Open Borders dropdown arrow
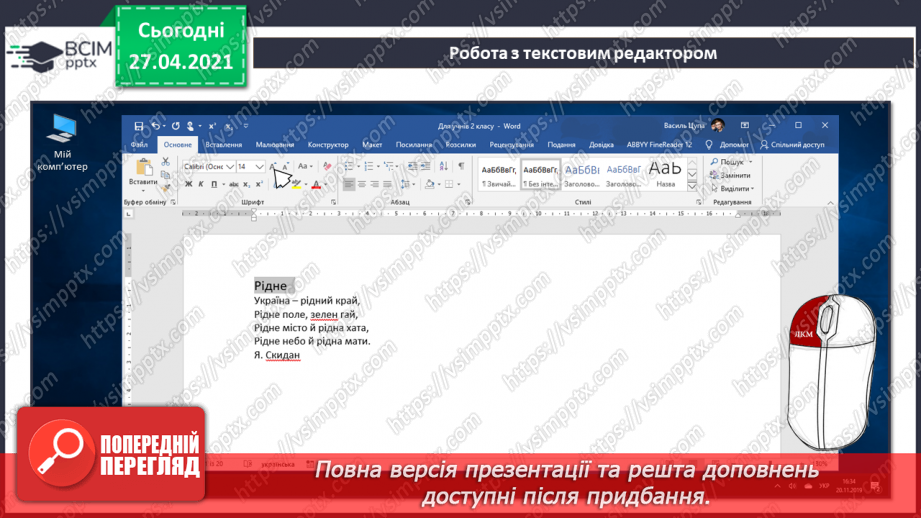 (x=459, y=184)
